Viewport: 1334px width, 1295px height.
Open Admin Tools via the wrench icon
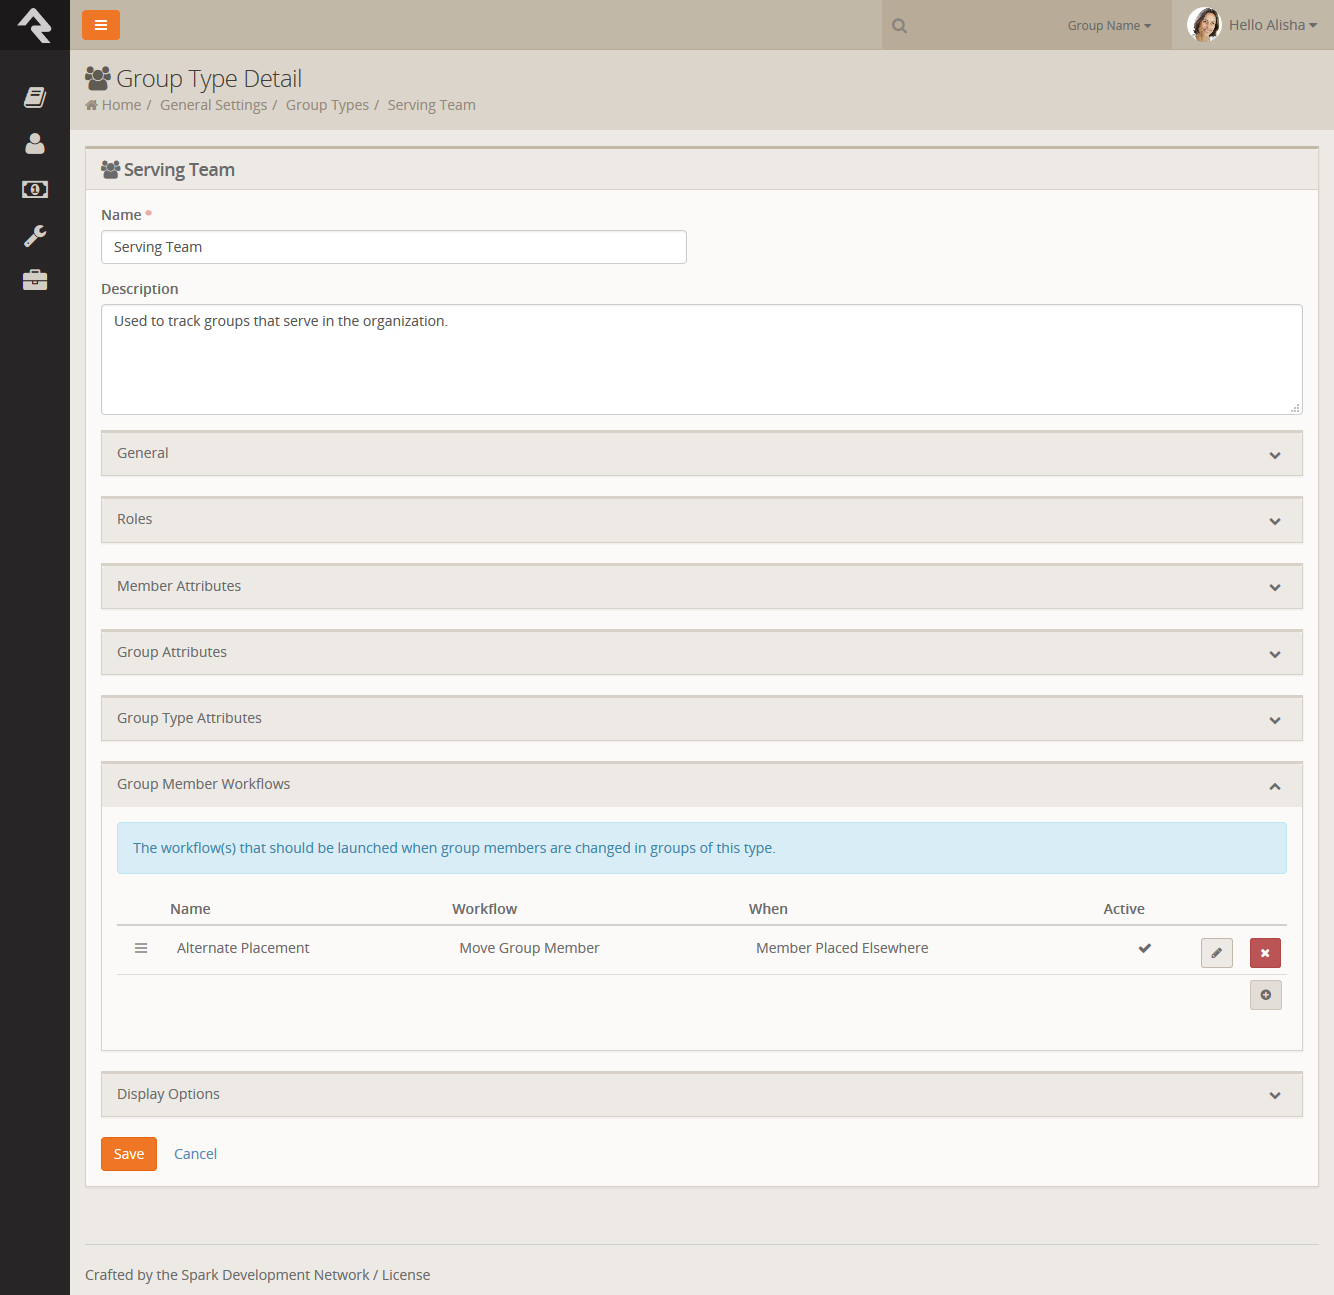(x=35, y=235)
